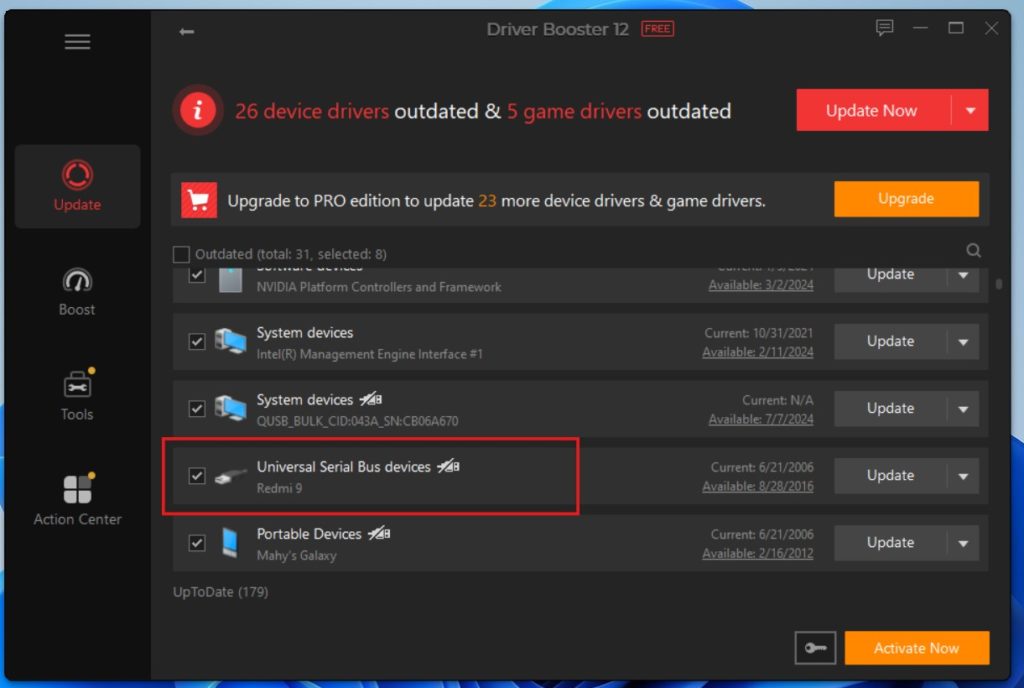Click the red Update Now button
The height and width of the screenshot is (688, 1024).
point(873,110)
